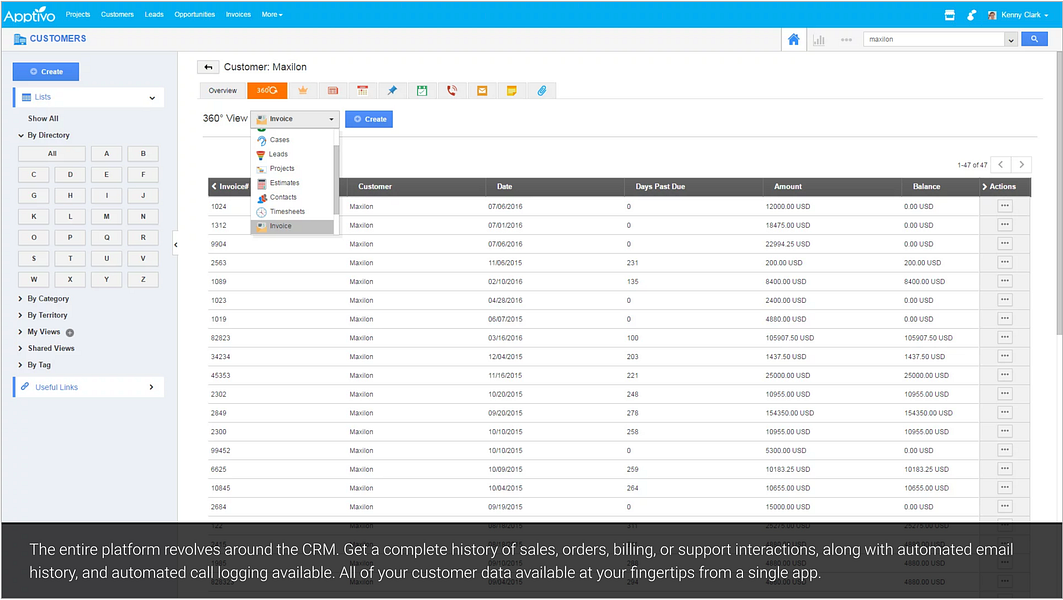Click the blue Create button beside Invoice dropdown

tap(369, 119)
